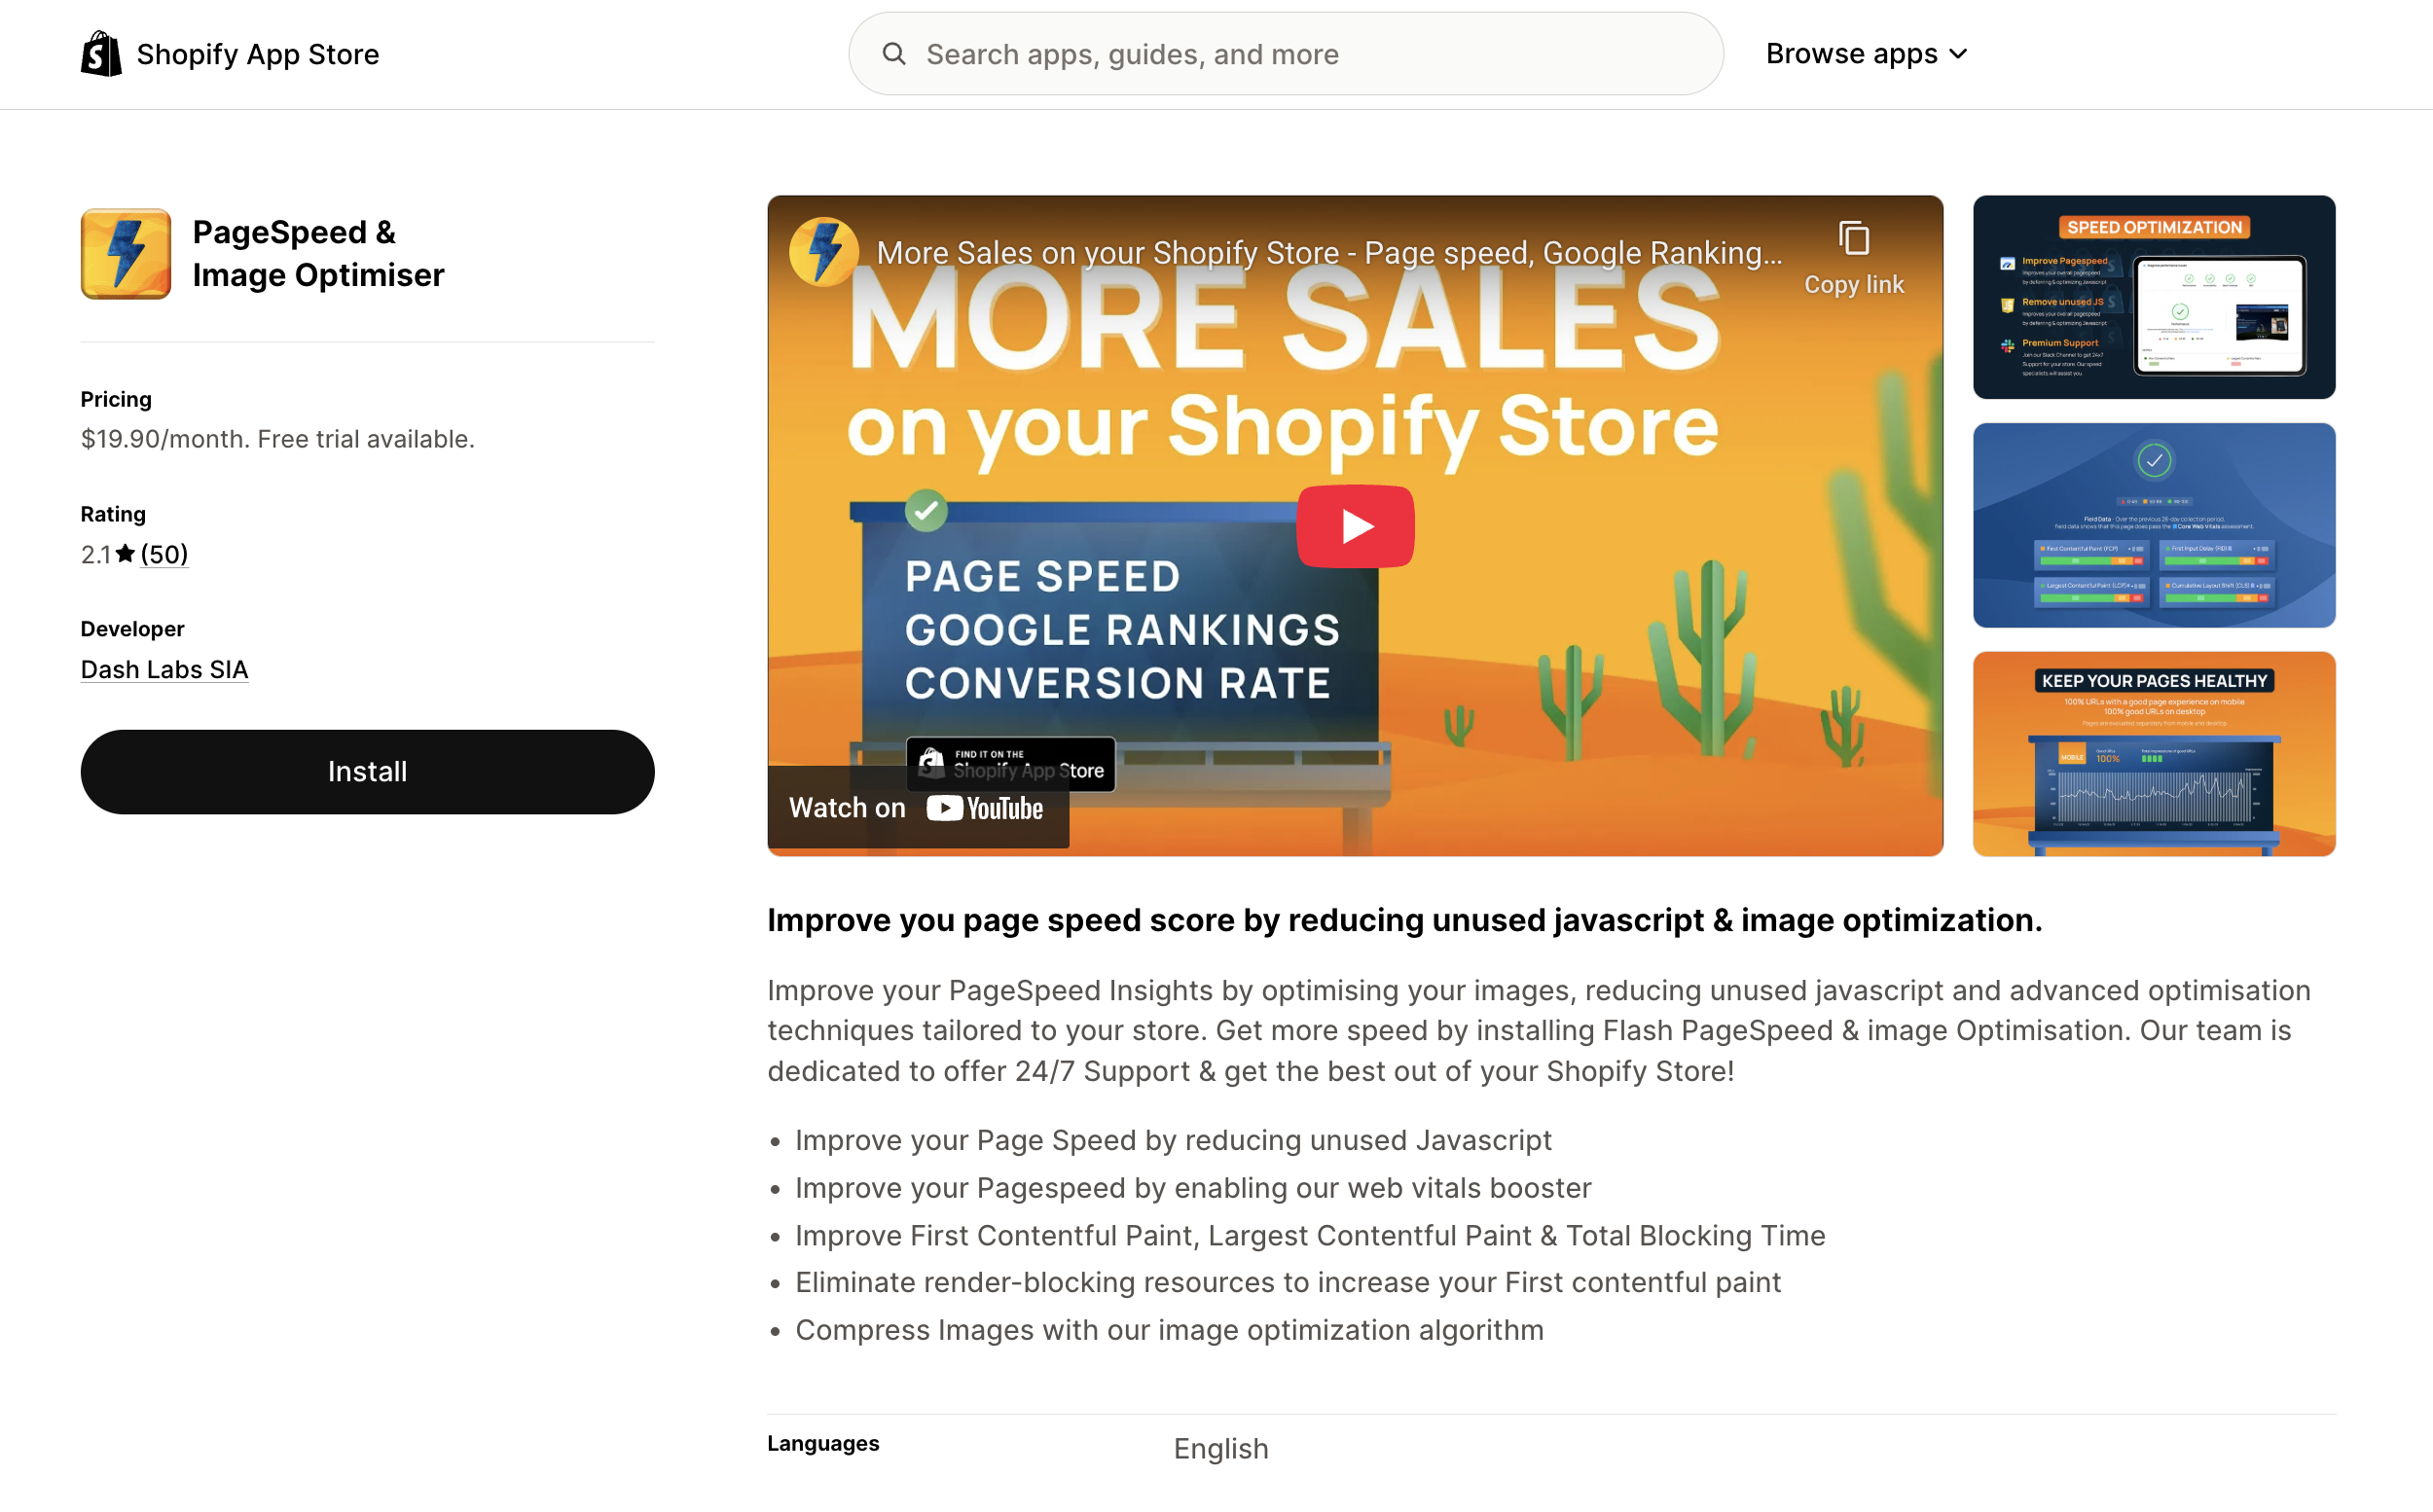Click the Shopify App Store title text

[258, 54]
